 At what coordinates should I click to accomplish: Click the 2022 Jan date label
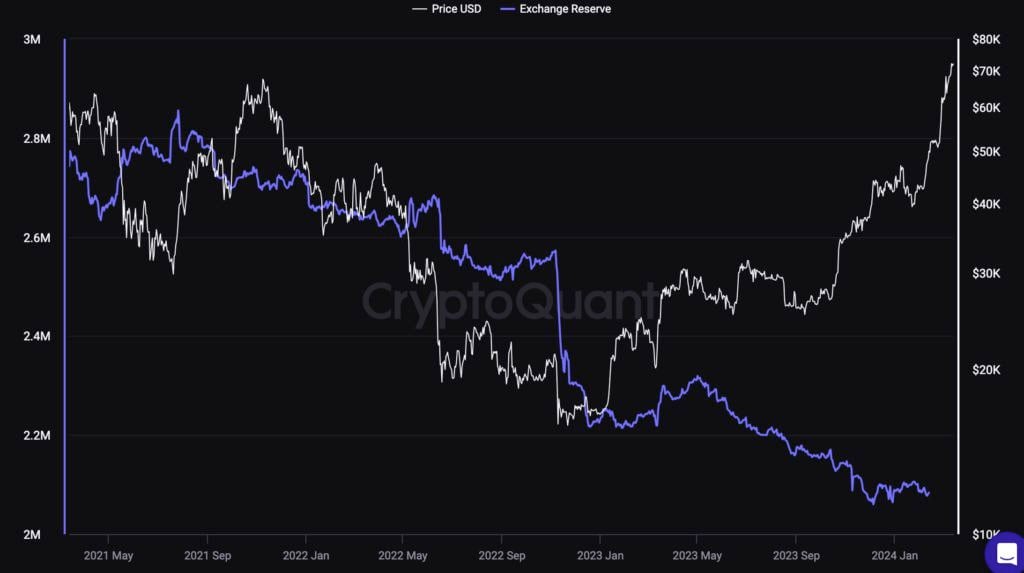[x=307, y=555]
